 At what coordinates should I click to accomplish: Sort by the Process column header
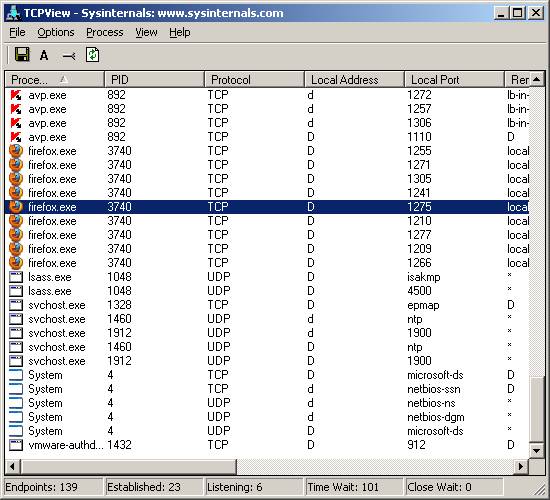click(x=55, y=80)
